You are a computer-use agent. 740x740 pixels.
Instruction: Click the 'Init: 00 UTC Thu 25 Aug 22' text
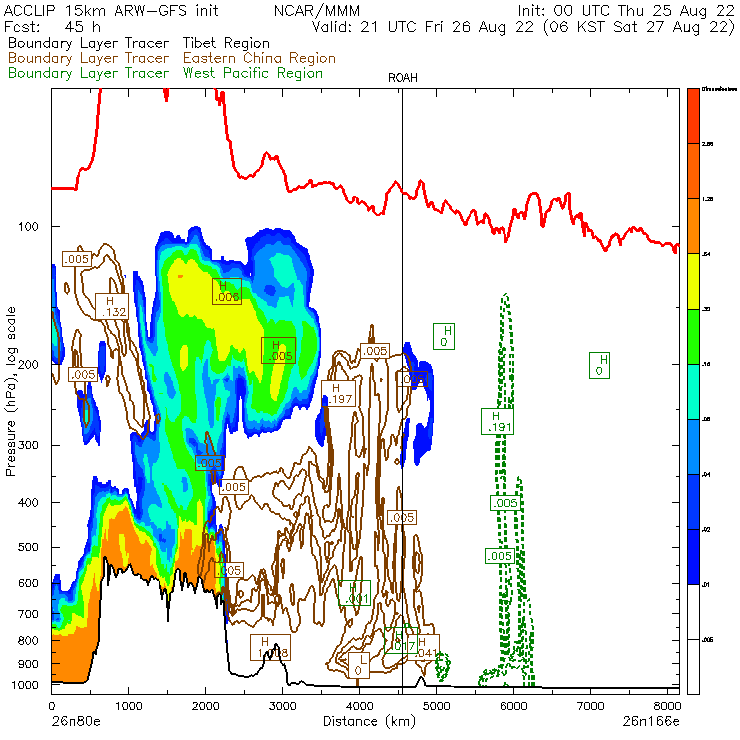tap(626, 10)
